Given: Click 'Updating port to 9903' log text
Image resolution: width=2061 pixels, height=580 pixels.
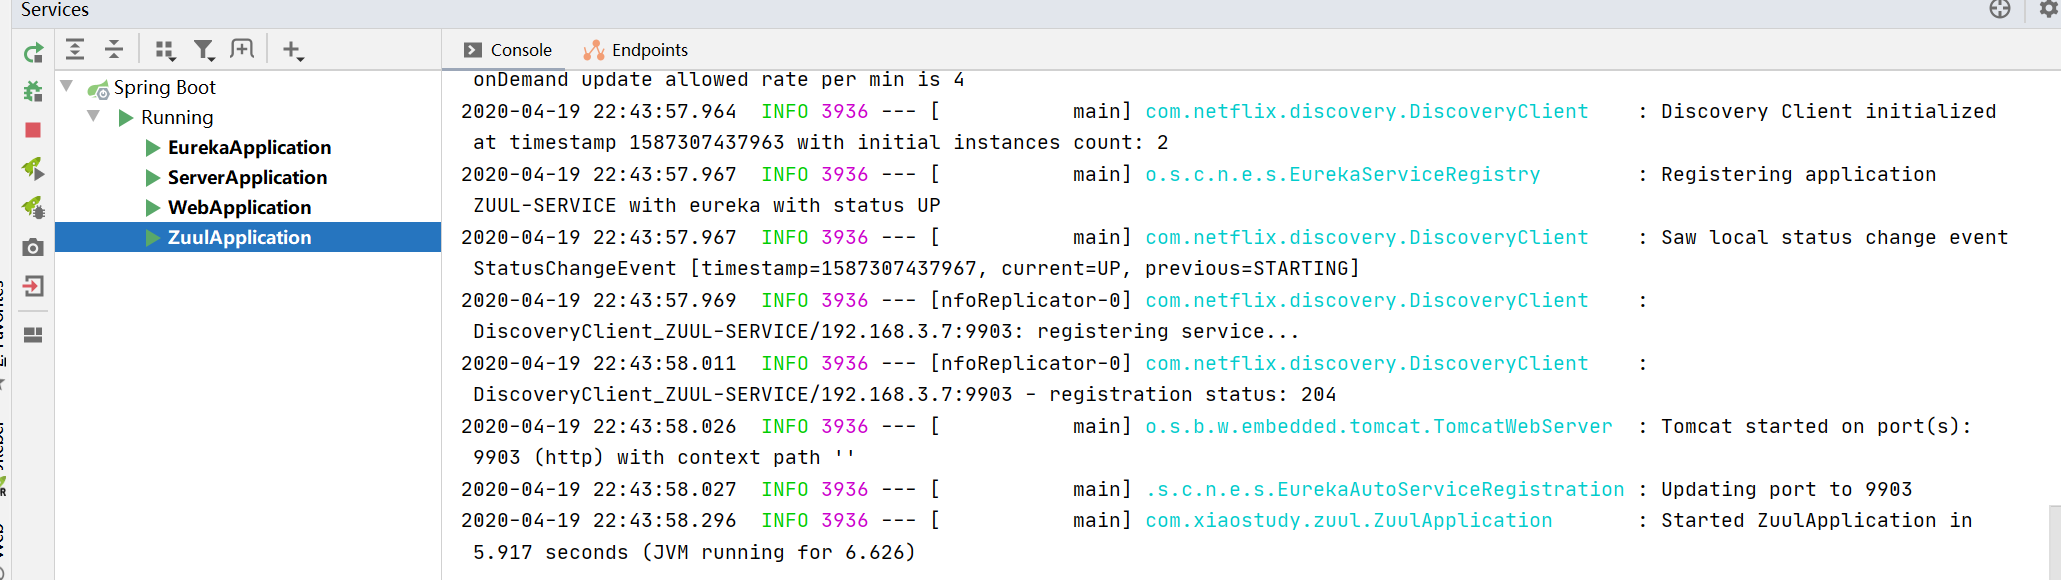Looking at the screenshot, I should (x=1786, y=489).
